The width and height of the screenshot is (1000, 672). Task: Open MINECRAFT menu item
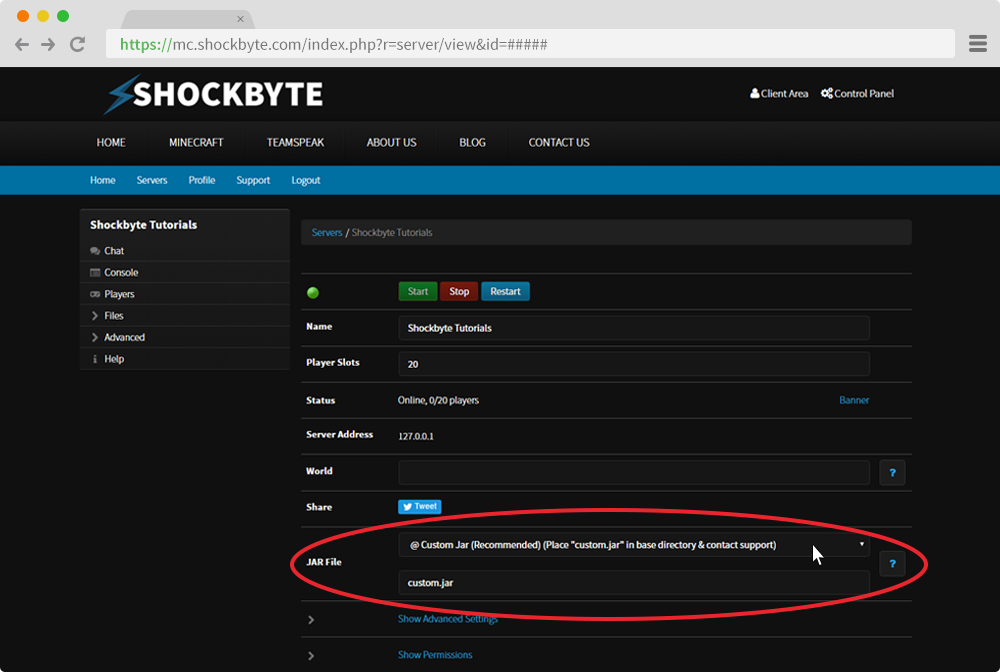[196, 142]
